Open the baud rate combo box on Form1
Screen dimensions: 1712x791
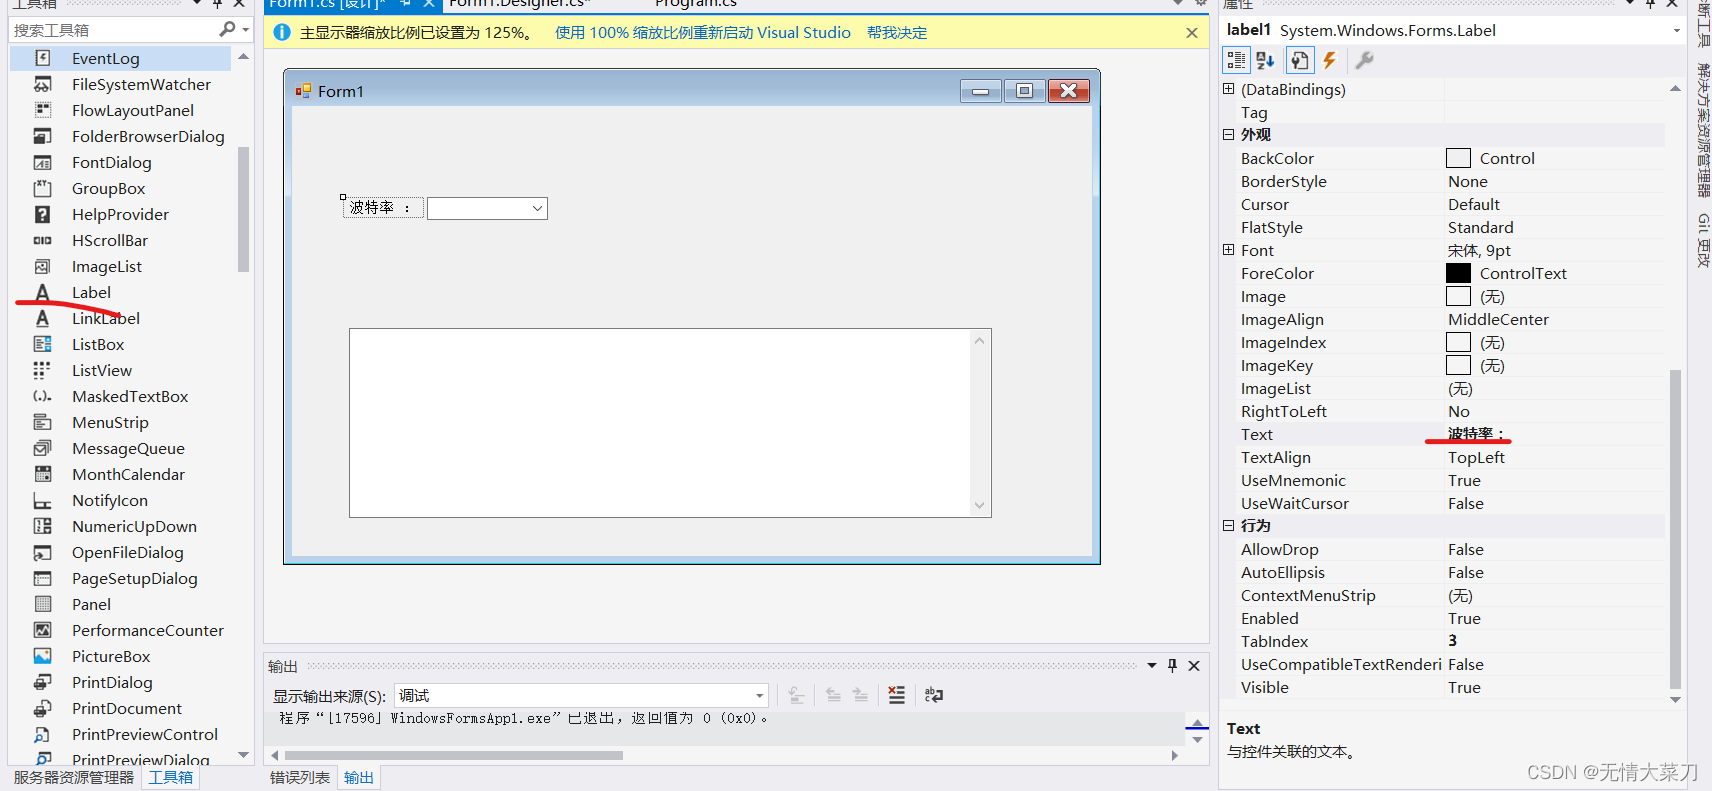coord(537,208)
